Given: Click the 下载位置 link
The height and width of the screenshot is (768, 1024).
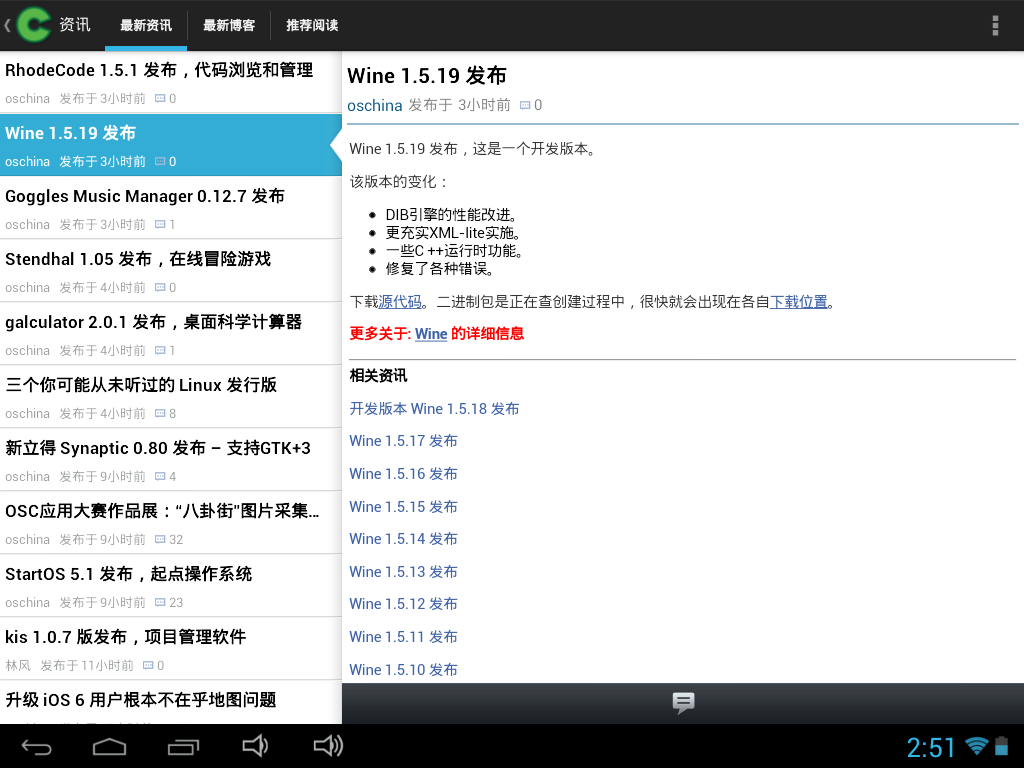Looking at the screenshot, I should tap(799, 301).
